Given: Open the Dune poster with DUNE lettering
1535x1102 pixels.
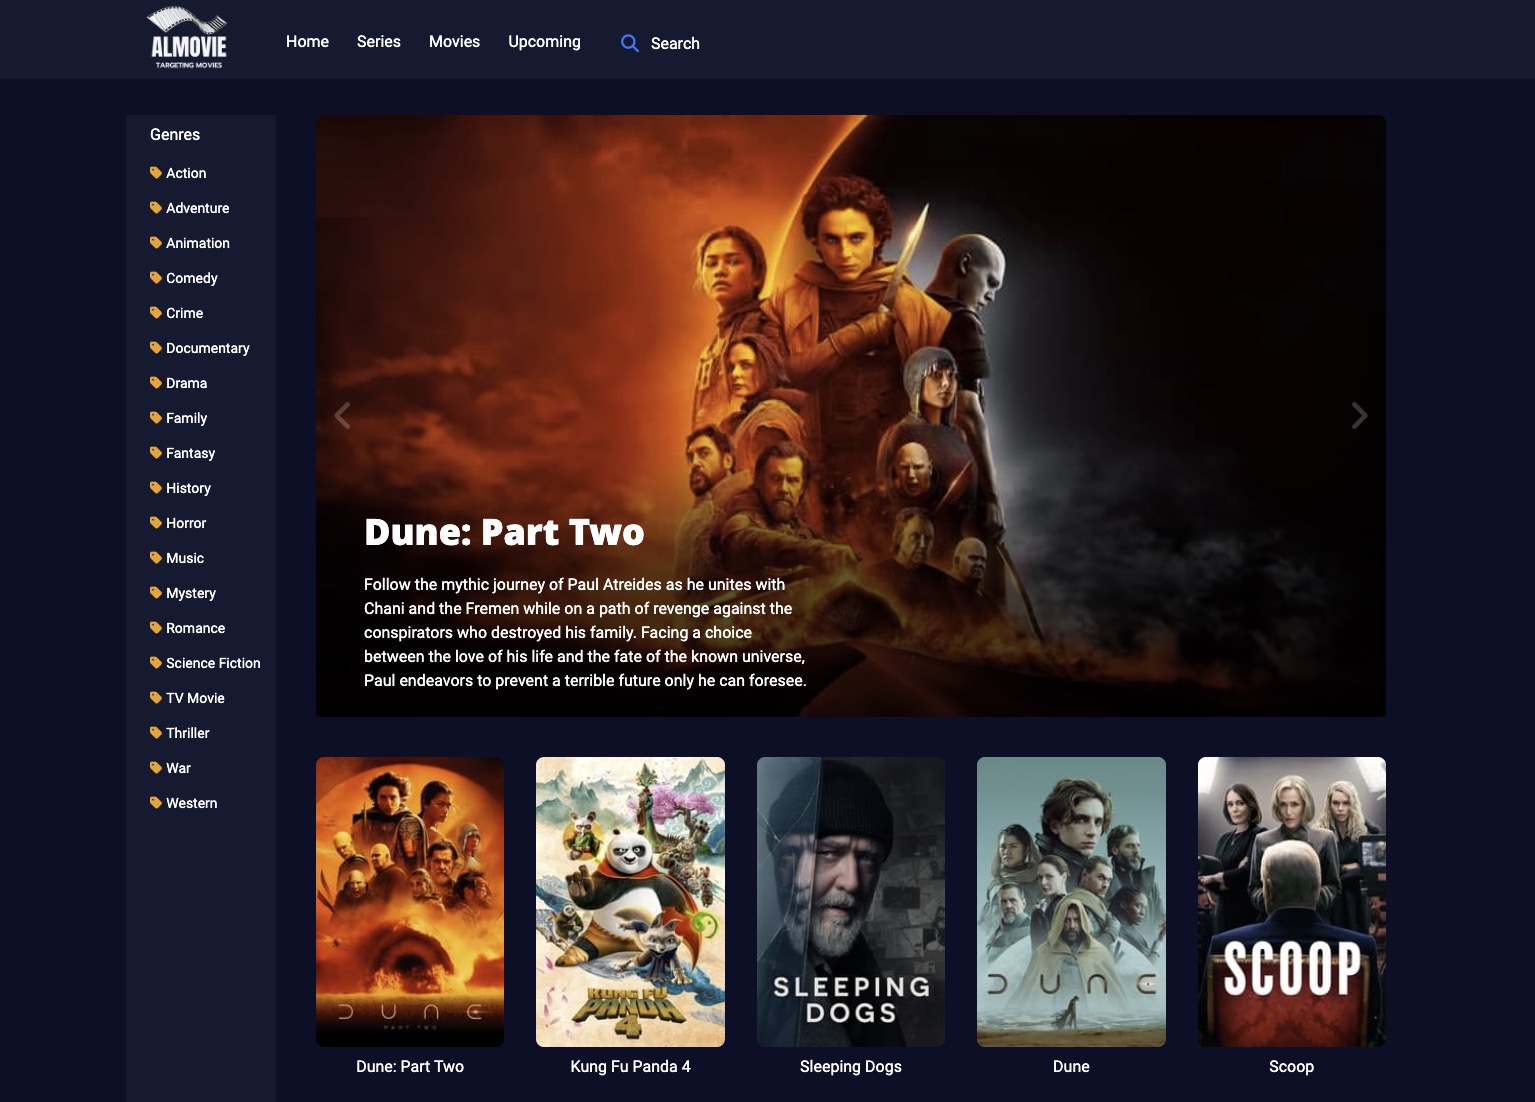Looking at the screenshot, I should [x=1071, y=902].
